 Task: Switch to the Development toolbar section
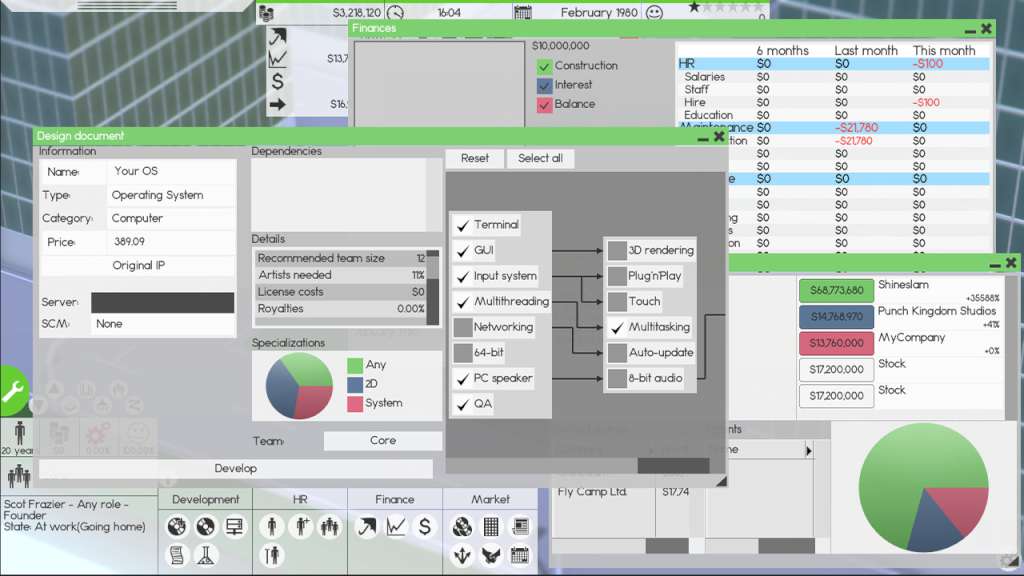205,499
